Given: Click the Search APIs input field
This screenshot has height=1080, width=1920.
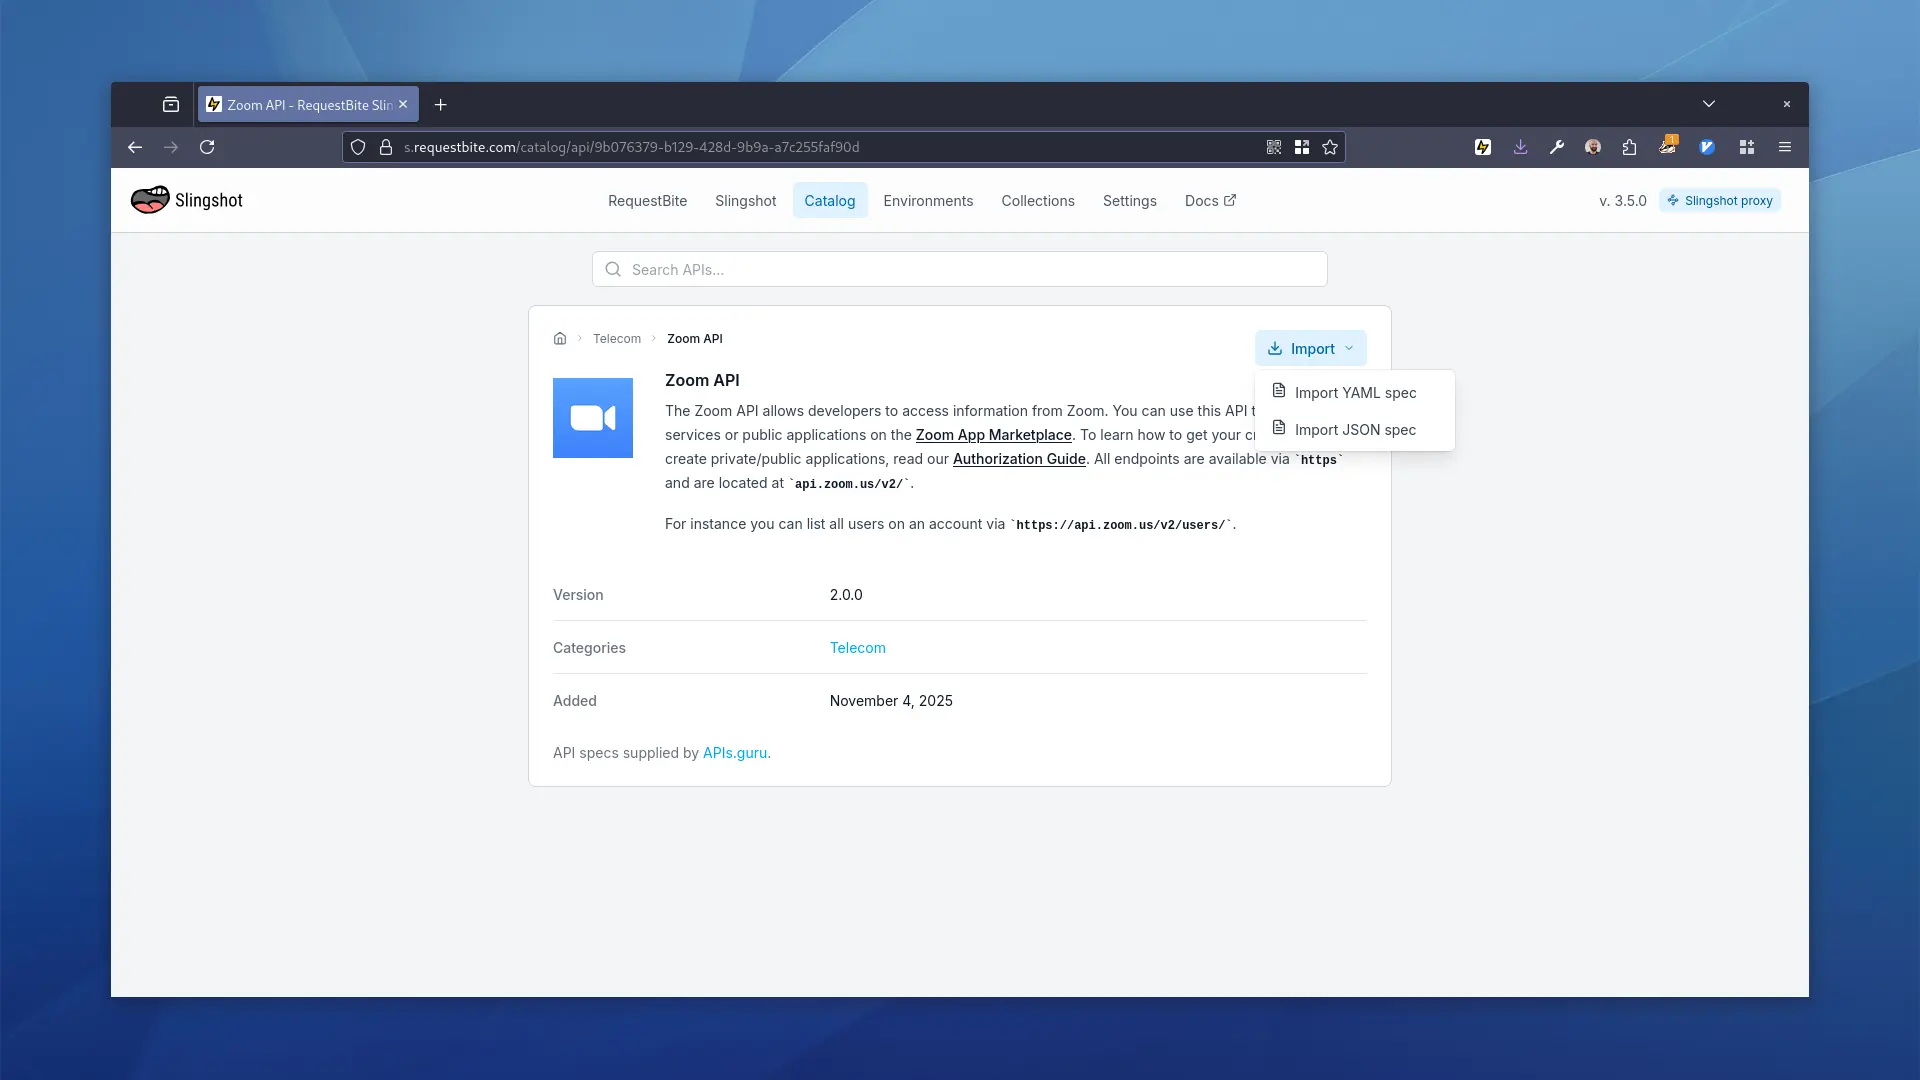Looking at the screenshot, I should click(x=959, y=269).
